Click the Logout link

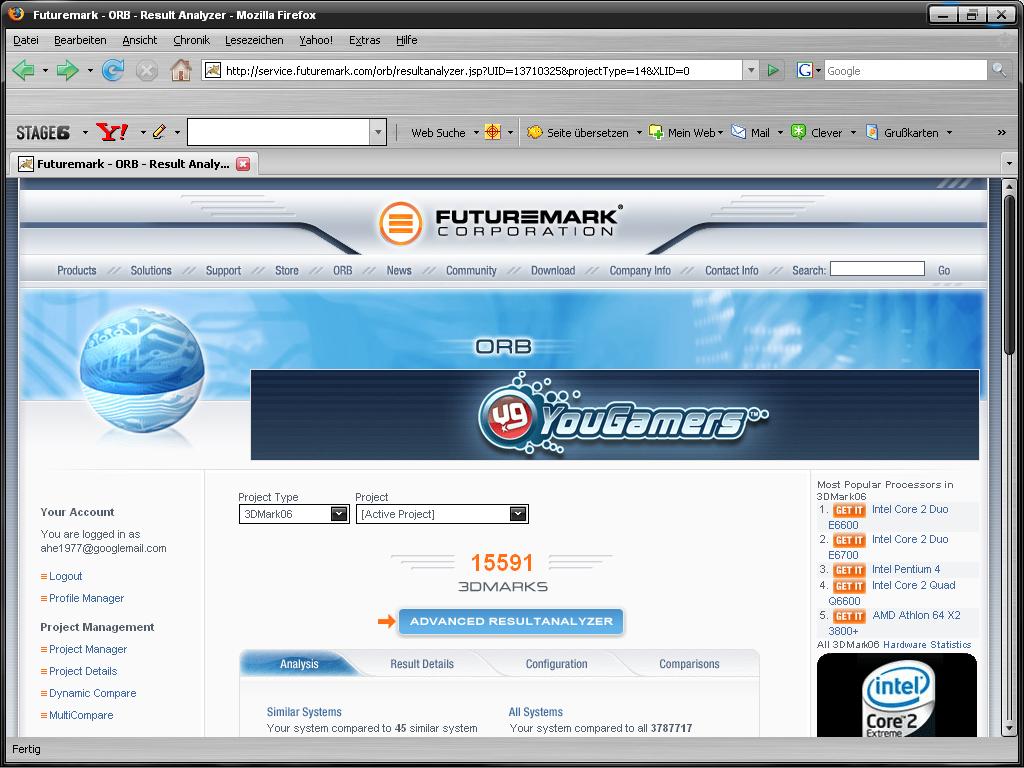point(65,576)
